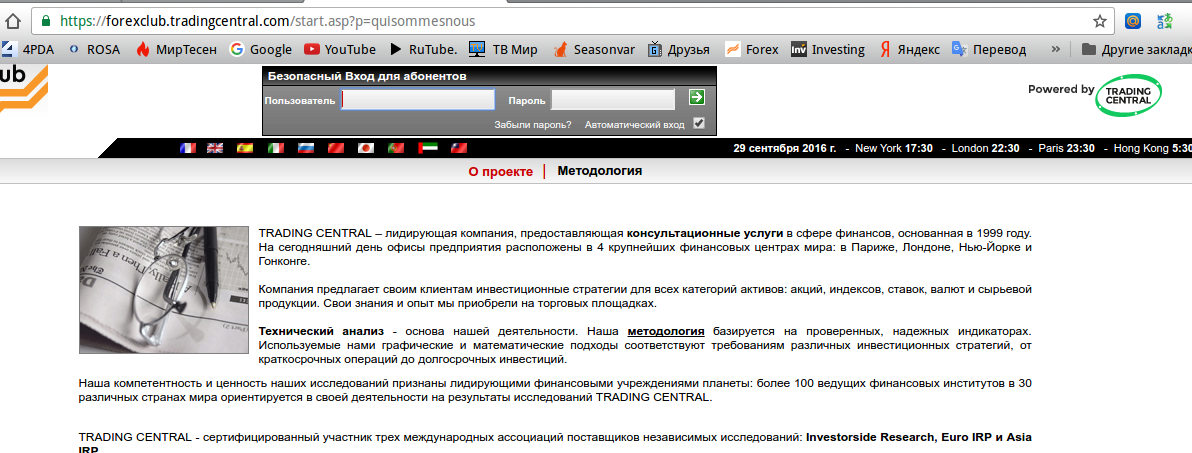Click the 'Investorside Research, Euro IRP и Asia' bold text

[918, 439]
